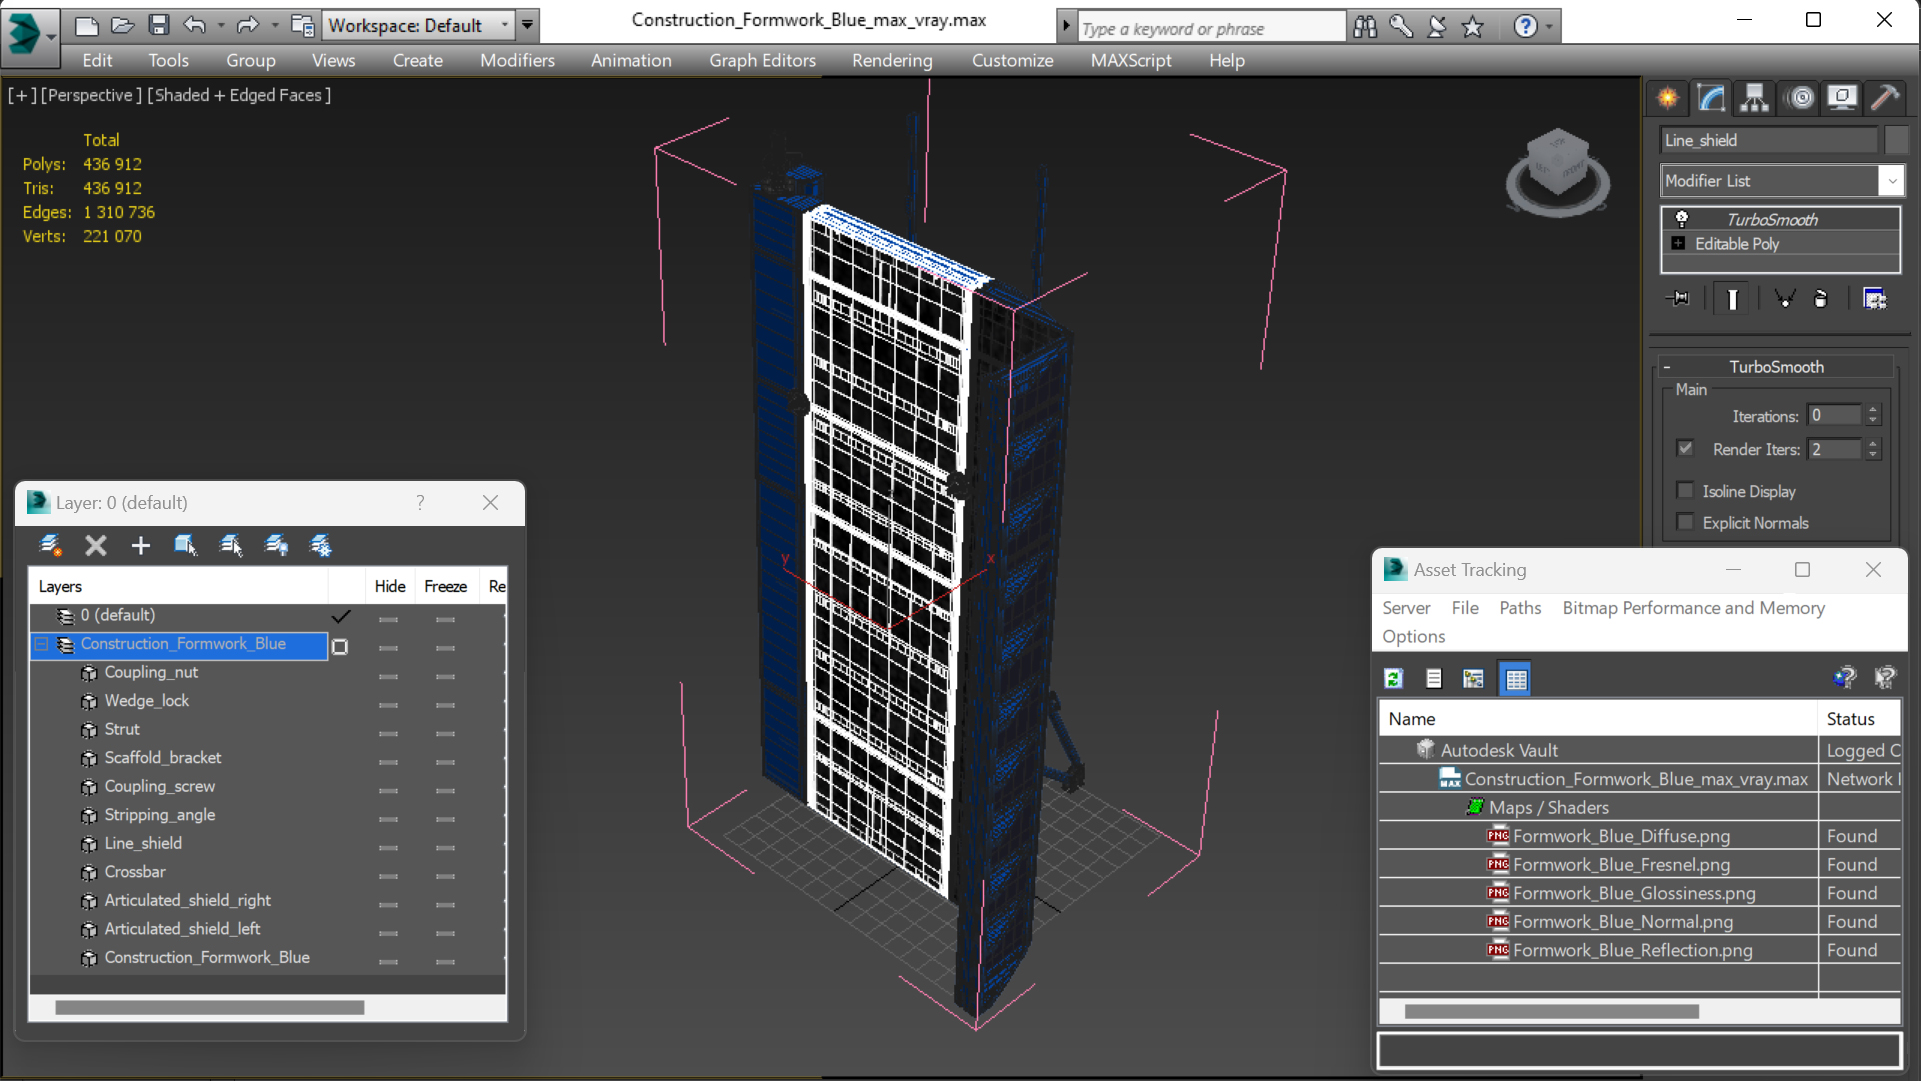Open the Motion command panel tab

coord(1801,98)
